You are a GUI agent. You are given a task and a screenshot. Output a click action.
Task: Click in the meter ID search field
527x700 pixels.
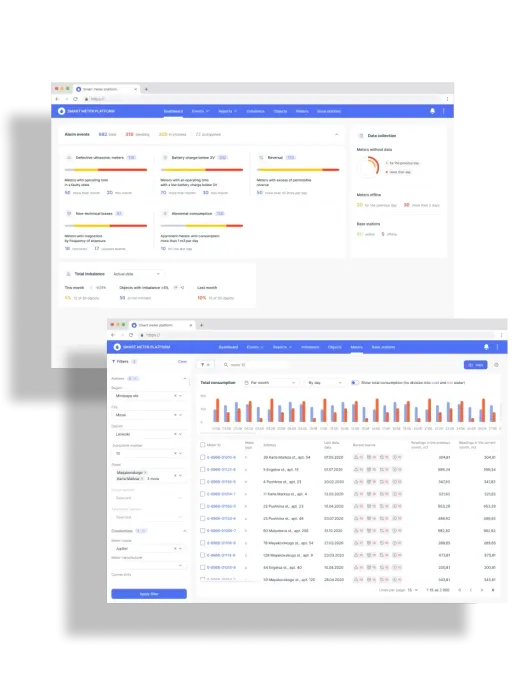(x=255, y=365)
